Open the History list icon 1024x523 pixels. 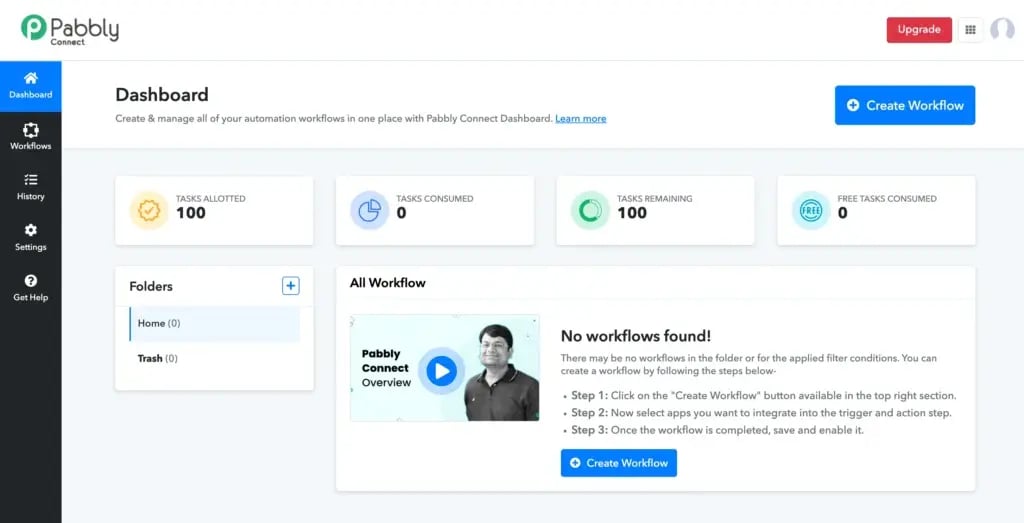31,180
